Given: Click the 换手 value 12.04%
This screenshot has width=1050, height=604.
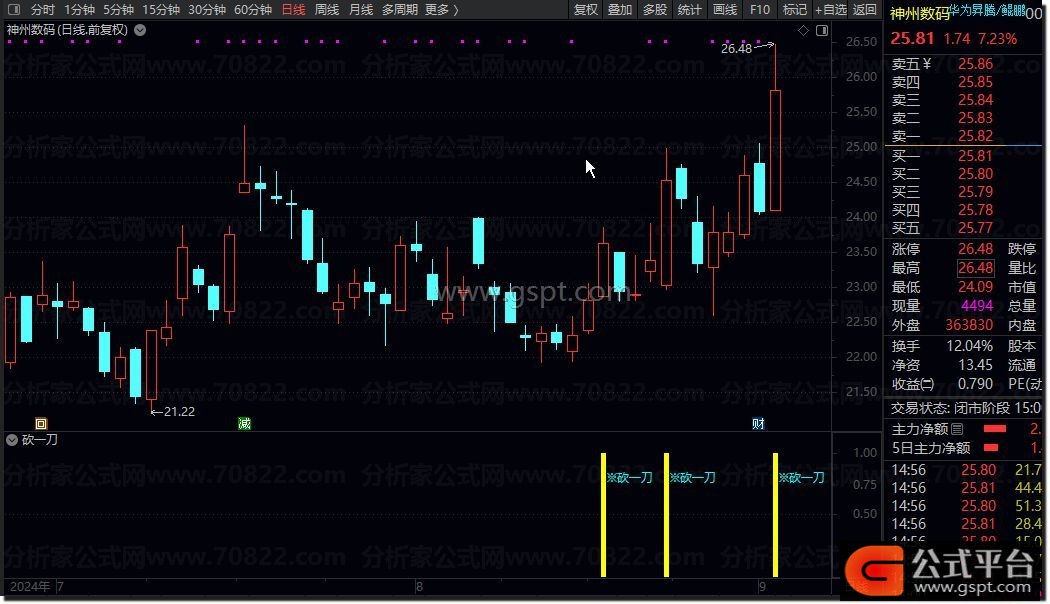Looking at the screenshot, I should point(969,346).
